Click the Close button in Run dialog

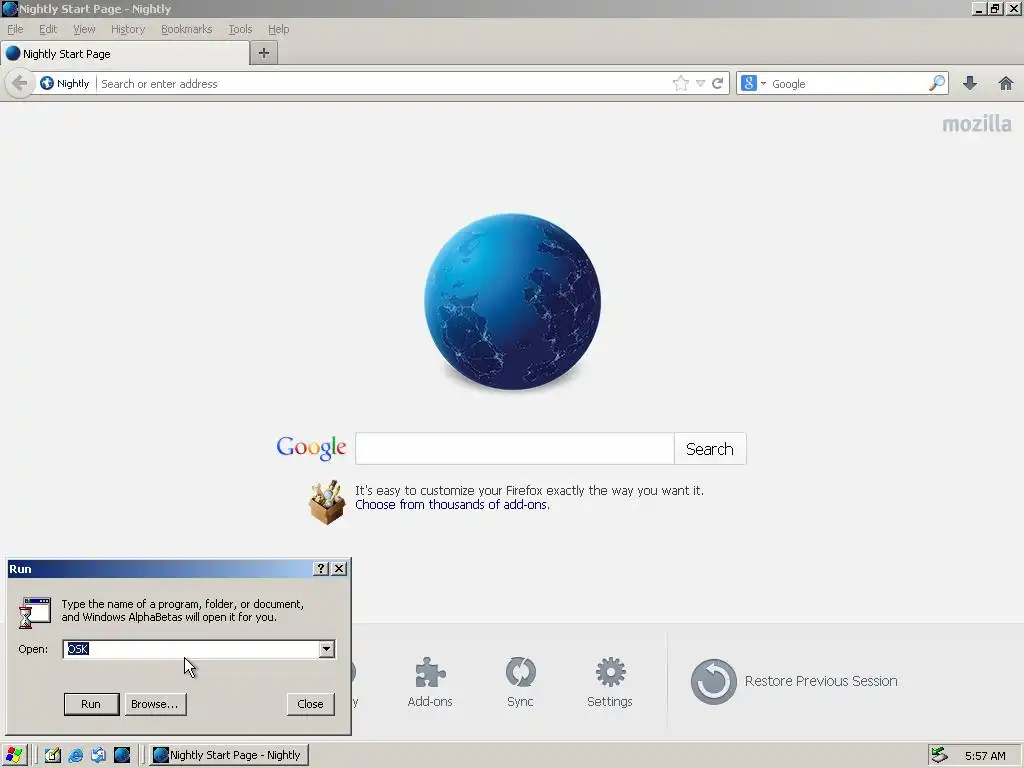[311, 704]
